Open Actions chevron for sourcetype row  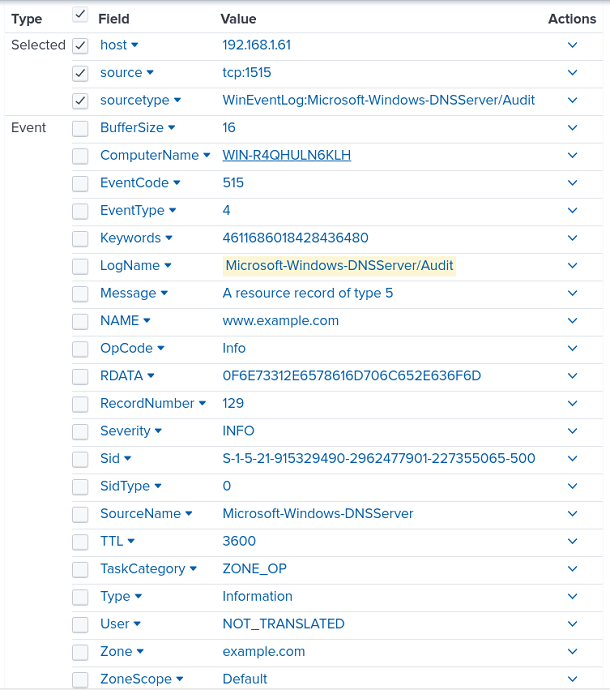point(573,100)
